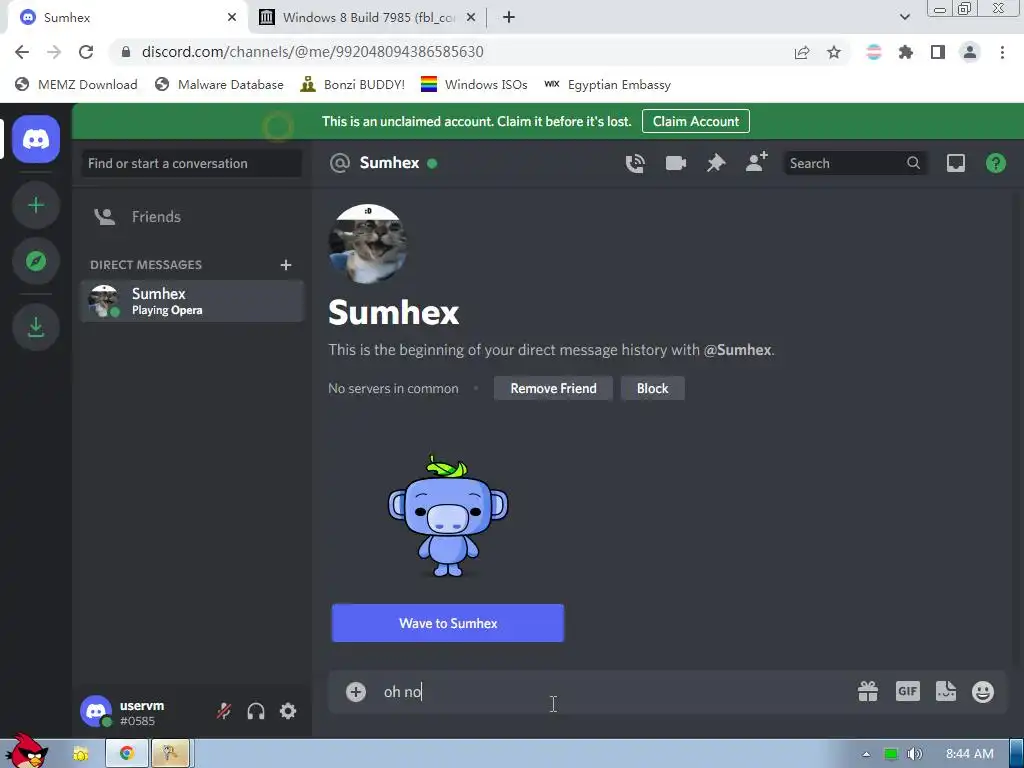
Task: Click the Wave to Sumhex button
Action: (x=447, y=623)
